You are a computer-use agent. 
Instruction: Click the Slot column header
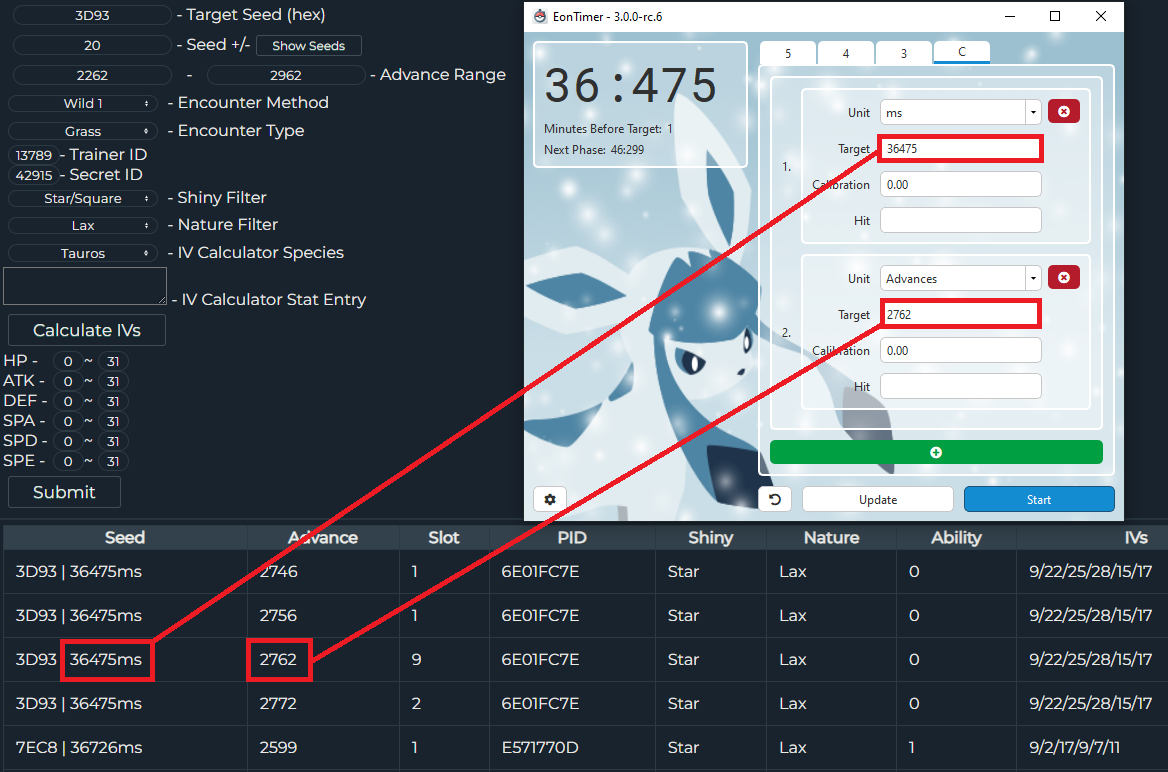tap(444, 537)
